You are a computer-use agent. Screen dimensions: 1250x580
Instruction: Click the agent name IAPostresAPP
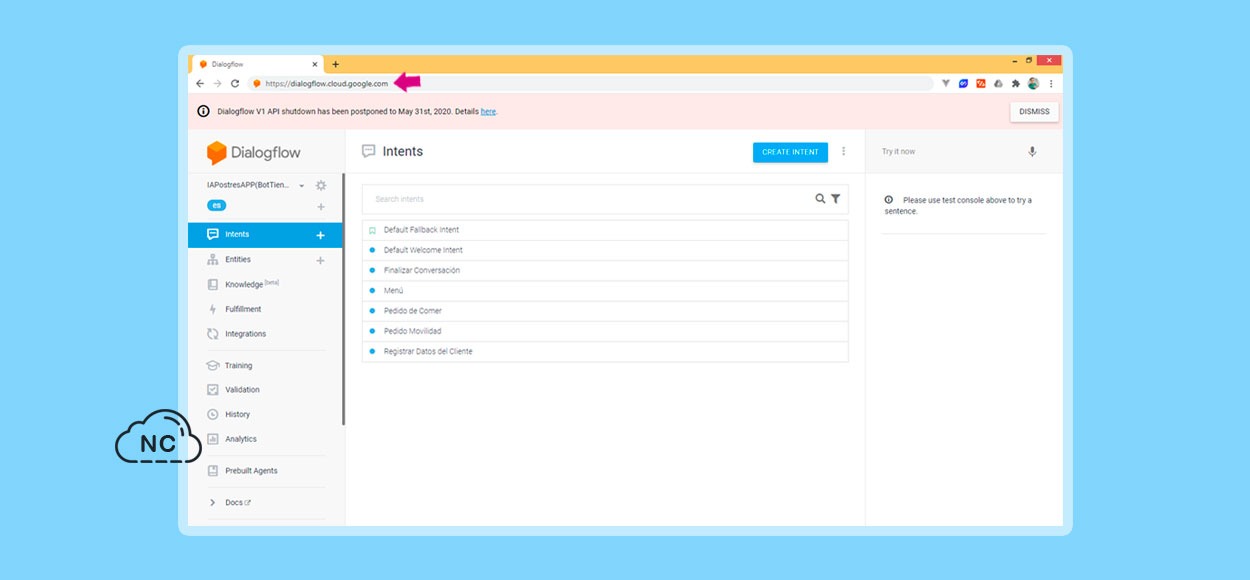pos(249,186)
